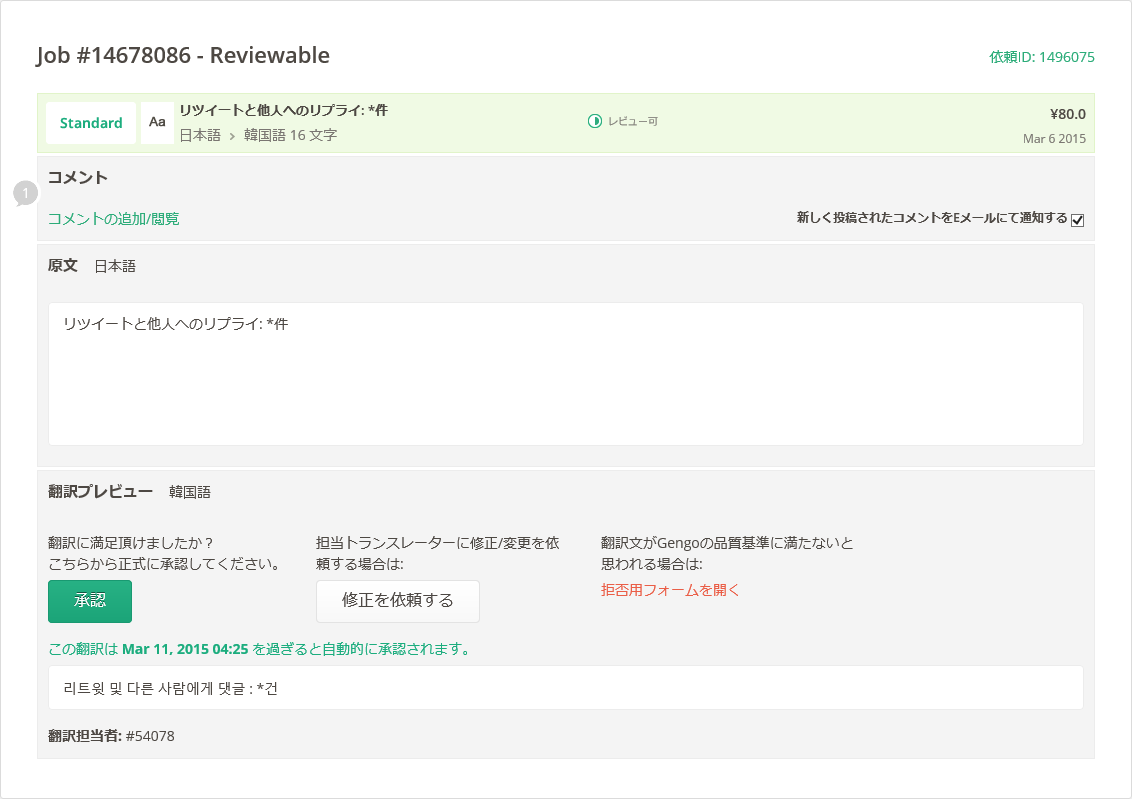Screen dimensions: 1132x799
Task: Click the bold job title in the green header
Action: (x=283, y=110)
